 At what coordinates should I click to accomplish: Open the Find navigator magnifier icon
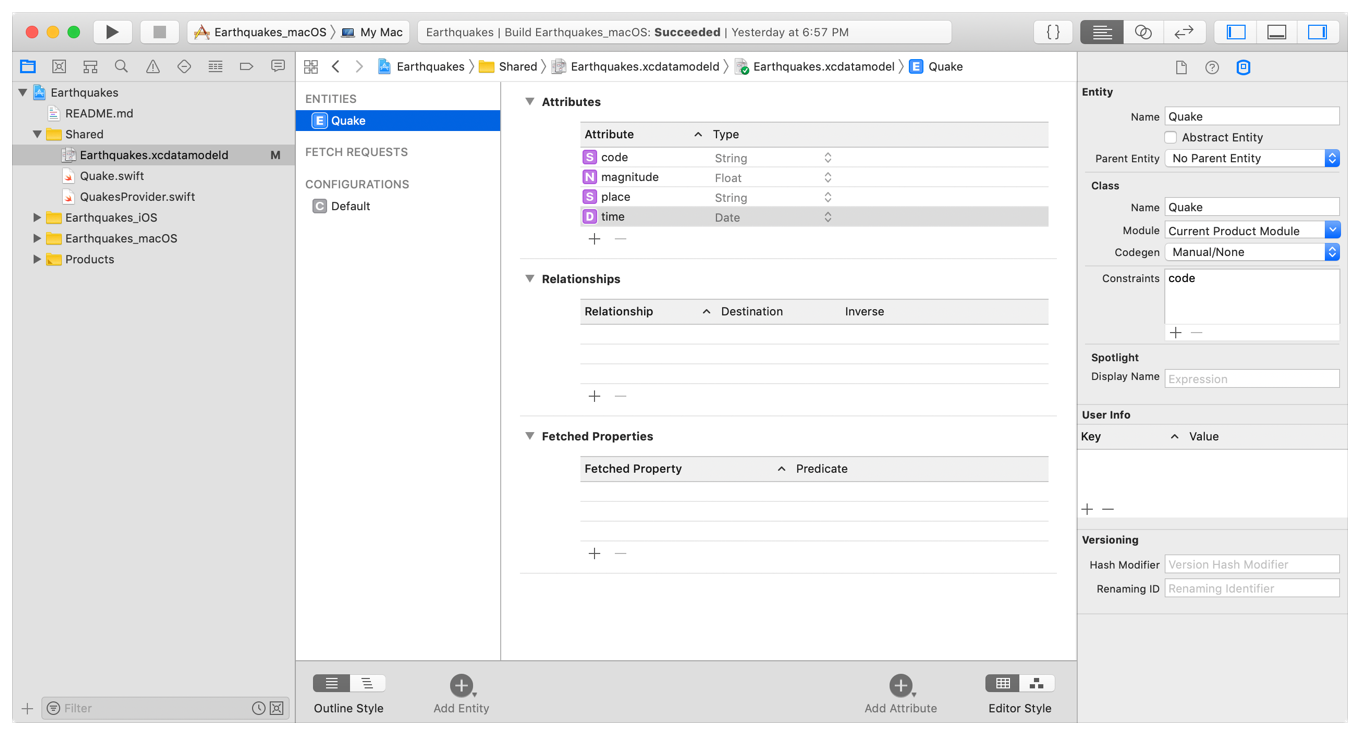121,67
